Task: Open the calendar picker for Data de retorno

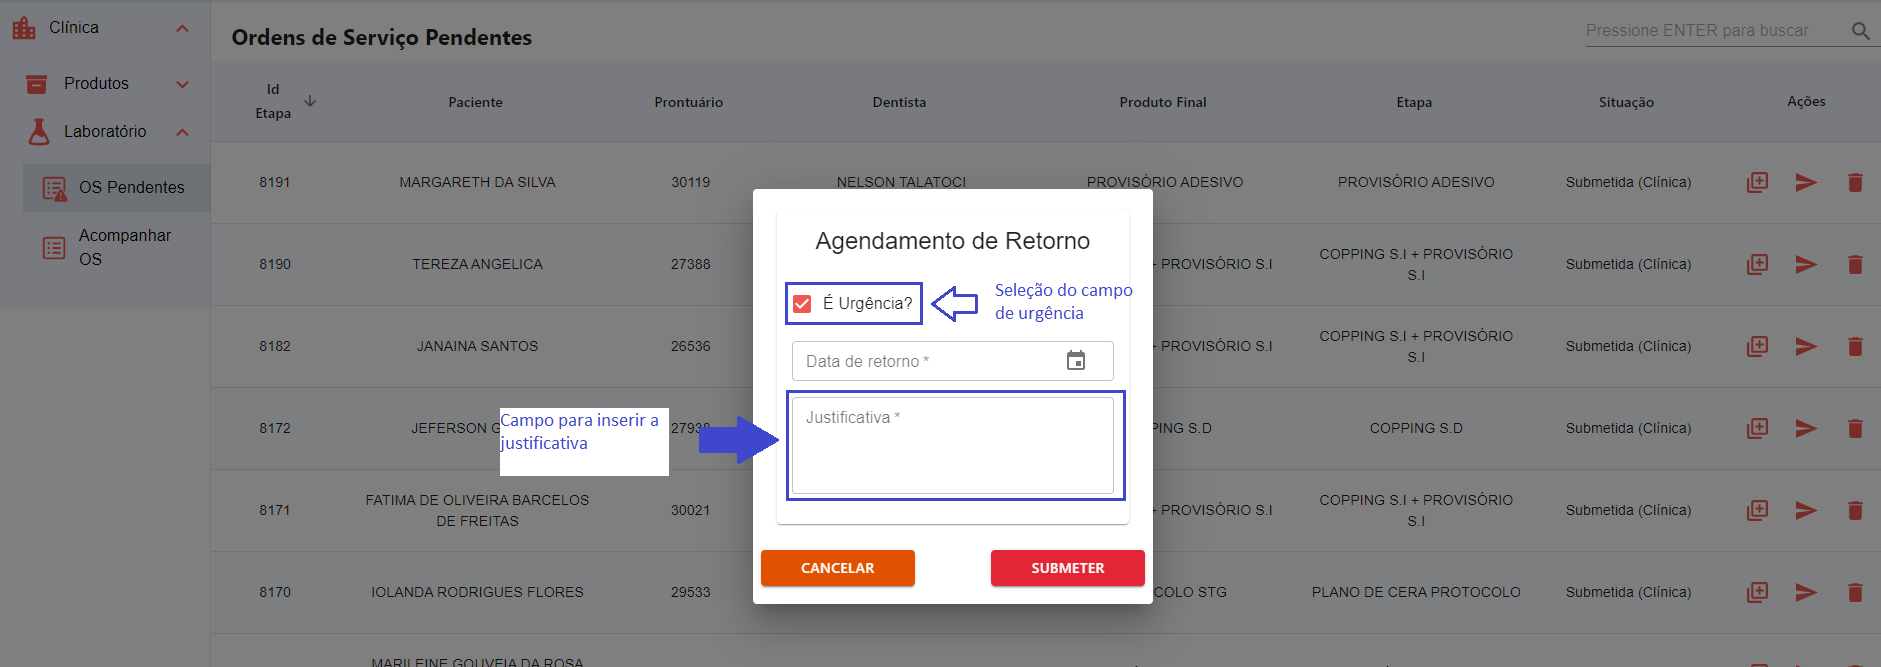Action: point(1075,361)
